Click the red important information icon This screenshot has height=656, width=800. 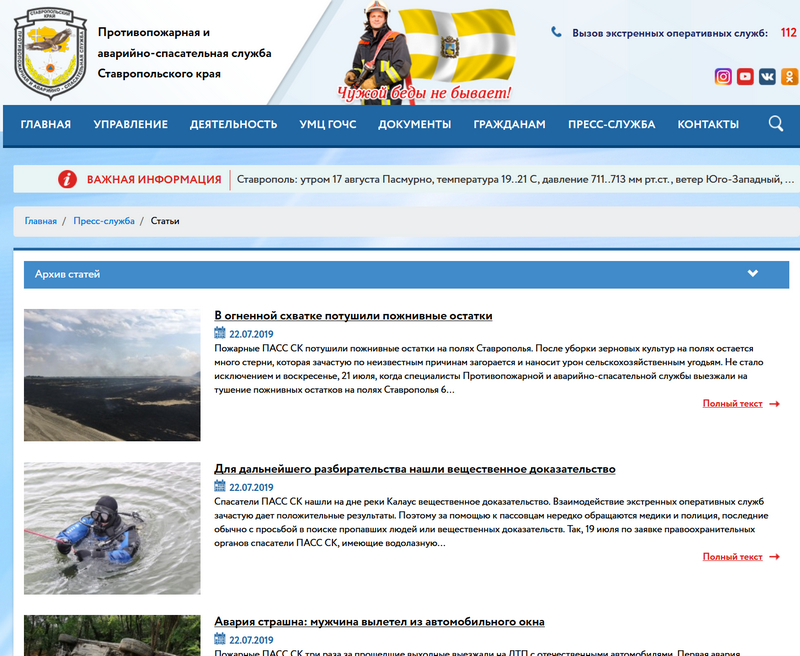pyautogui.click(x=67, y=179)
